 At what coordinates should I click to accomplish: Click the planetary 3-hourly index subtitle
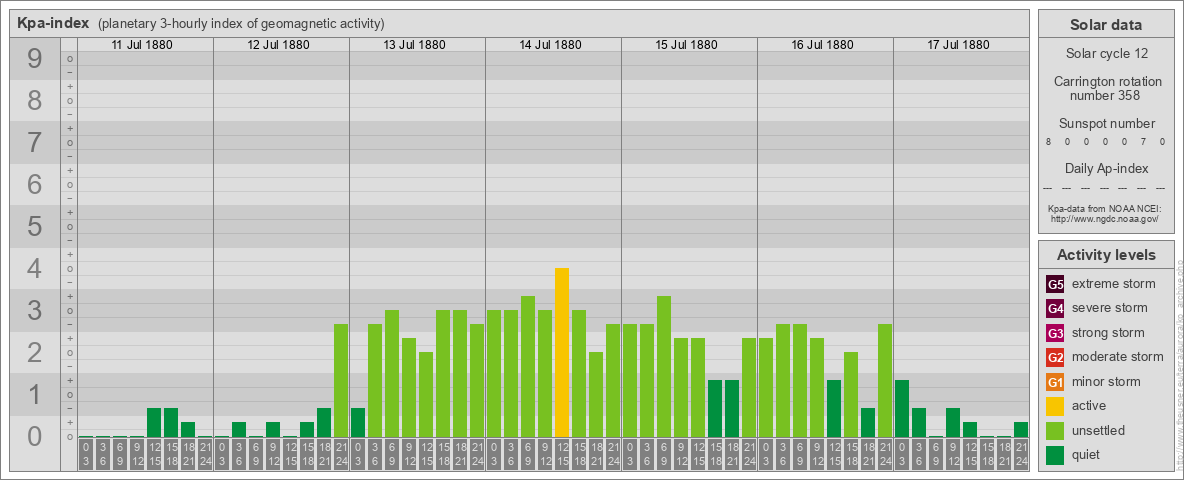(x=241, y=23)
